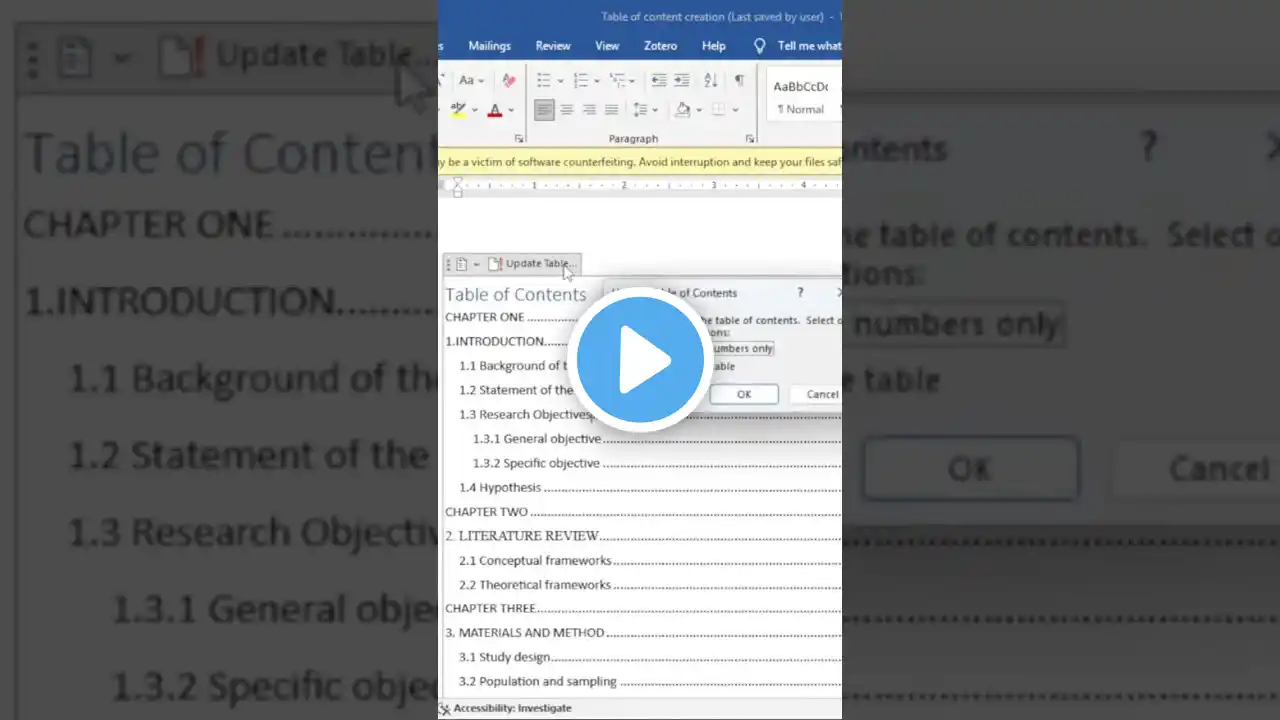Center the paragraph text
Screen dimensions: 1280x720
pos(567,110)
